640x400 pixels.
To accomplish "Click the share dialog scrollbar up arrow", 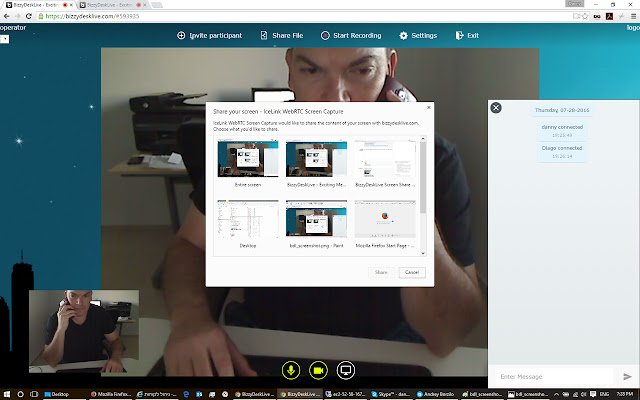I will (423, 139).
